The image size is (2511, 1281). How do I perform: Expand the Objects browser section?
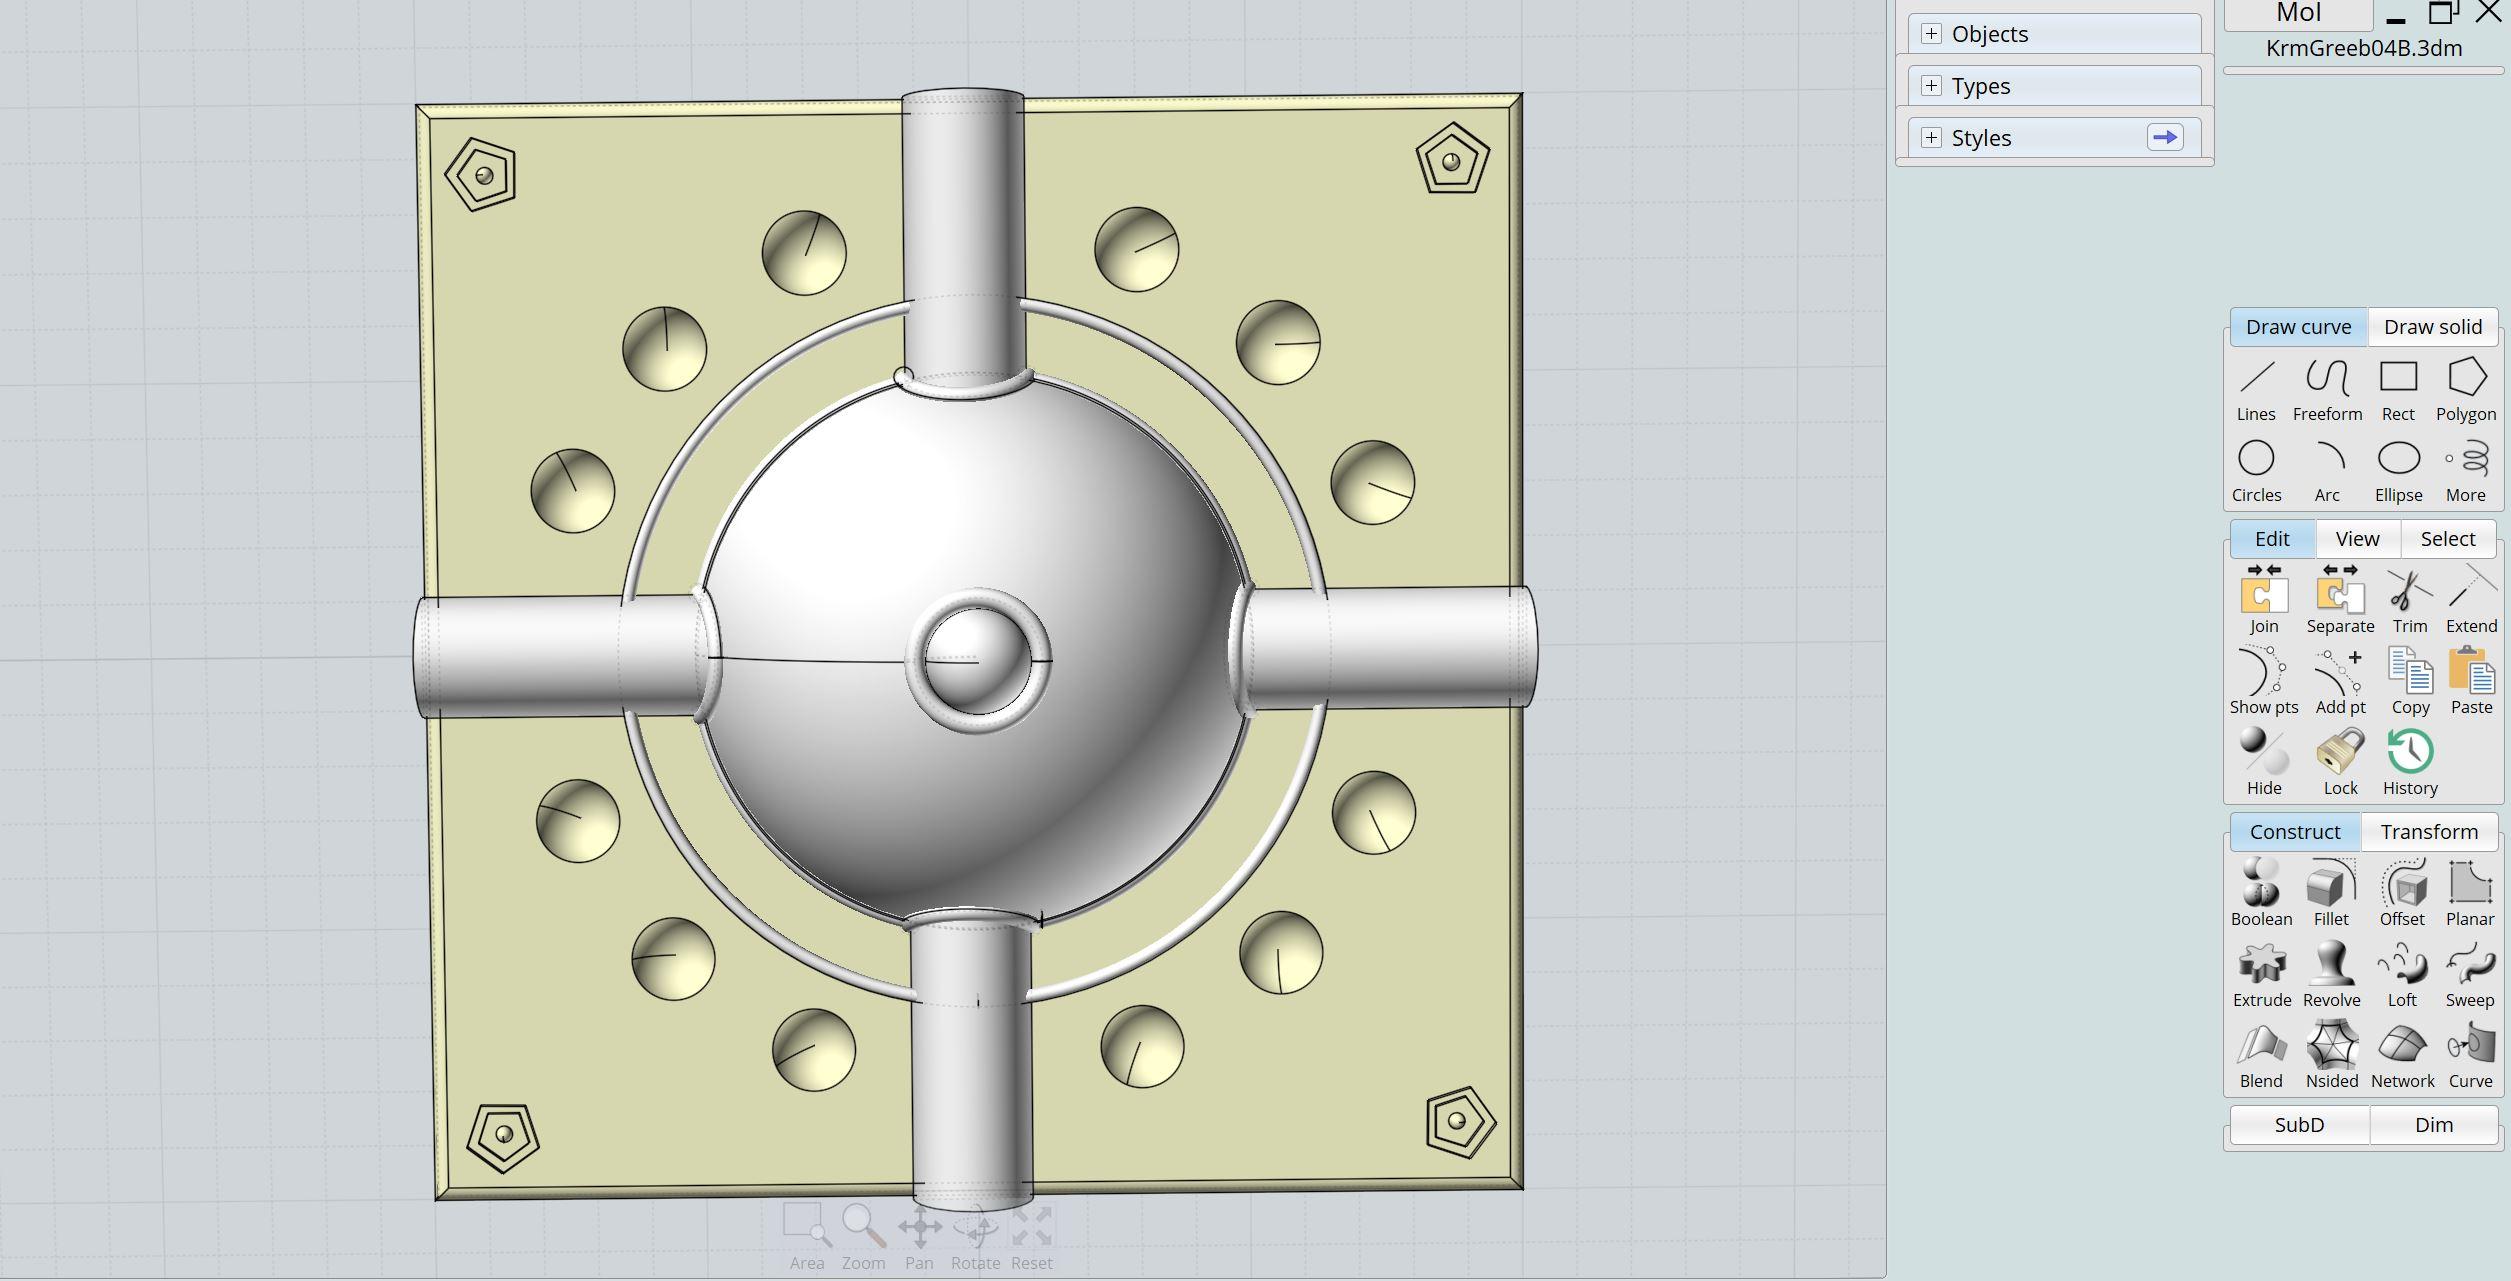[x=1931, y=34]
